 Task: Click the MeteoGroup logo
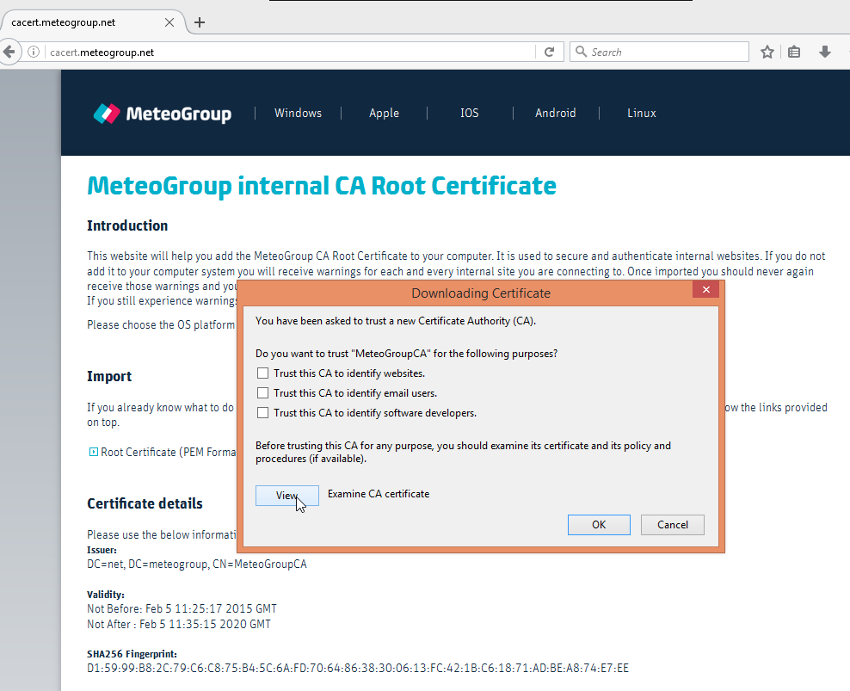(x=162, y=114)
